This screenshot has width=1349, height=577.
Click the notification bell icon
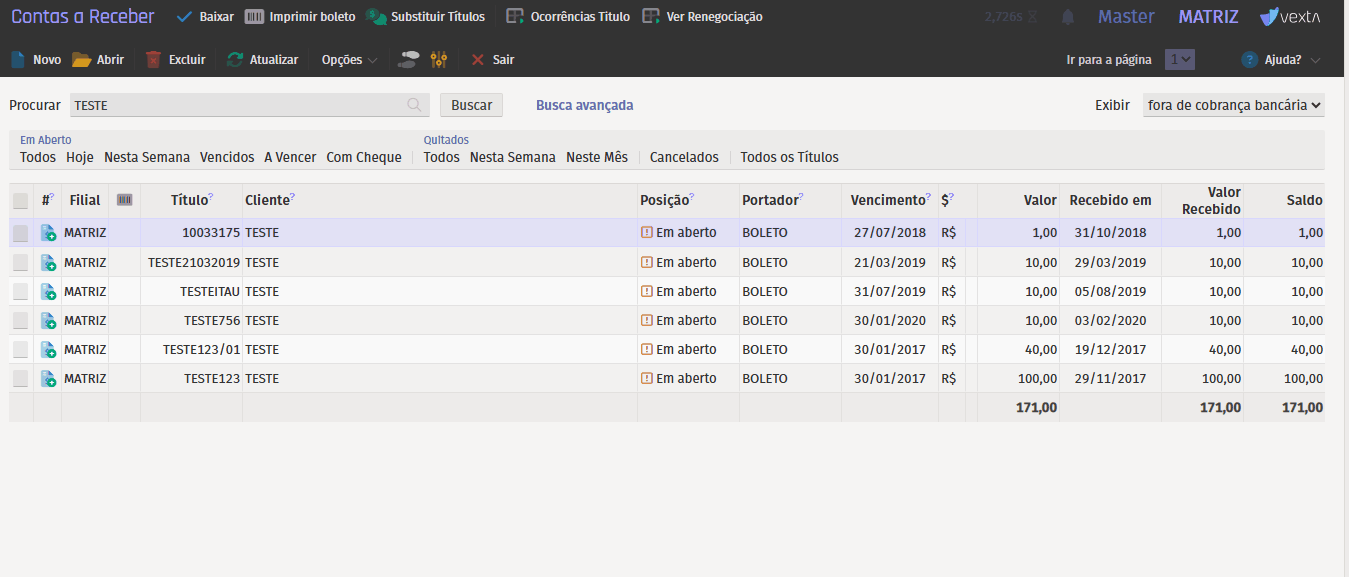tap(1068, 17)
